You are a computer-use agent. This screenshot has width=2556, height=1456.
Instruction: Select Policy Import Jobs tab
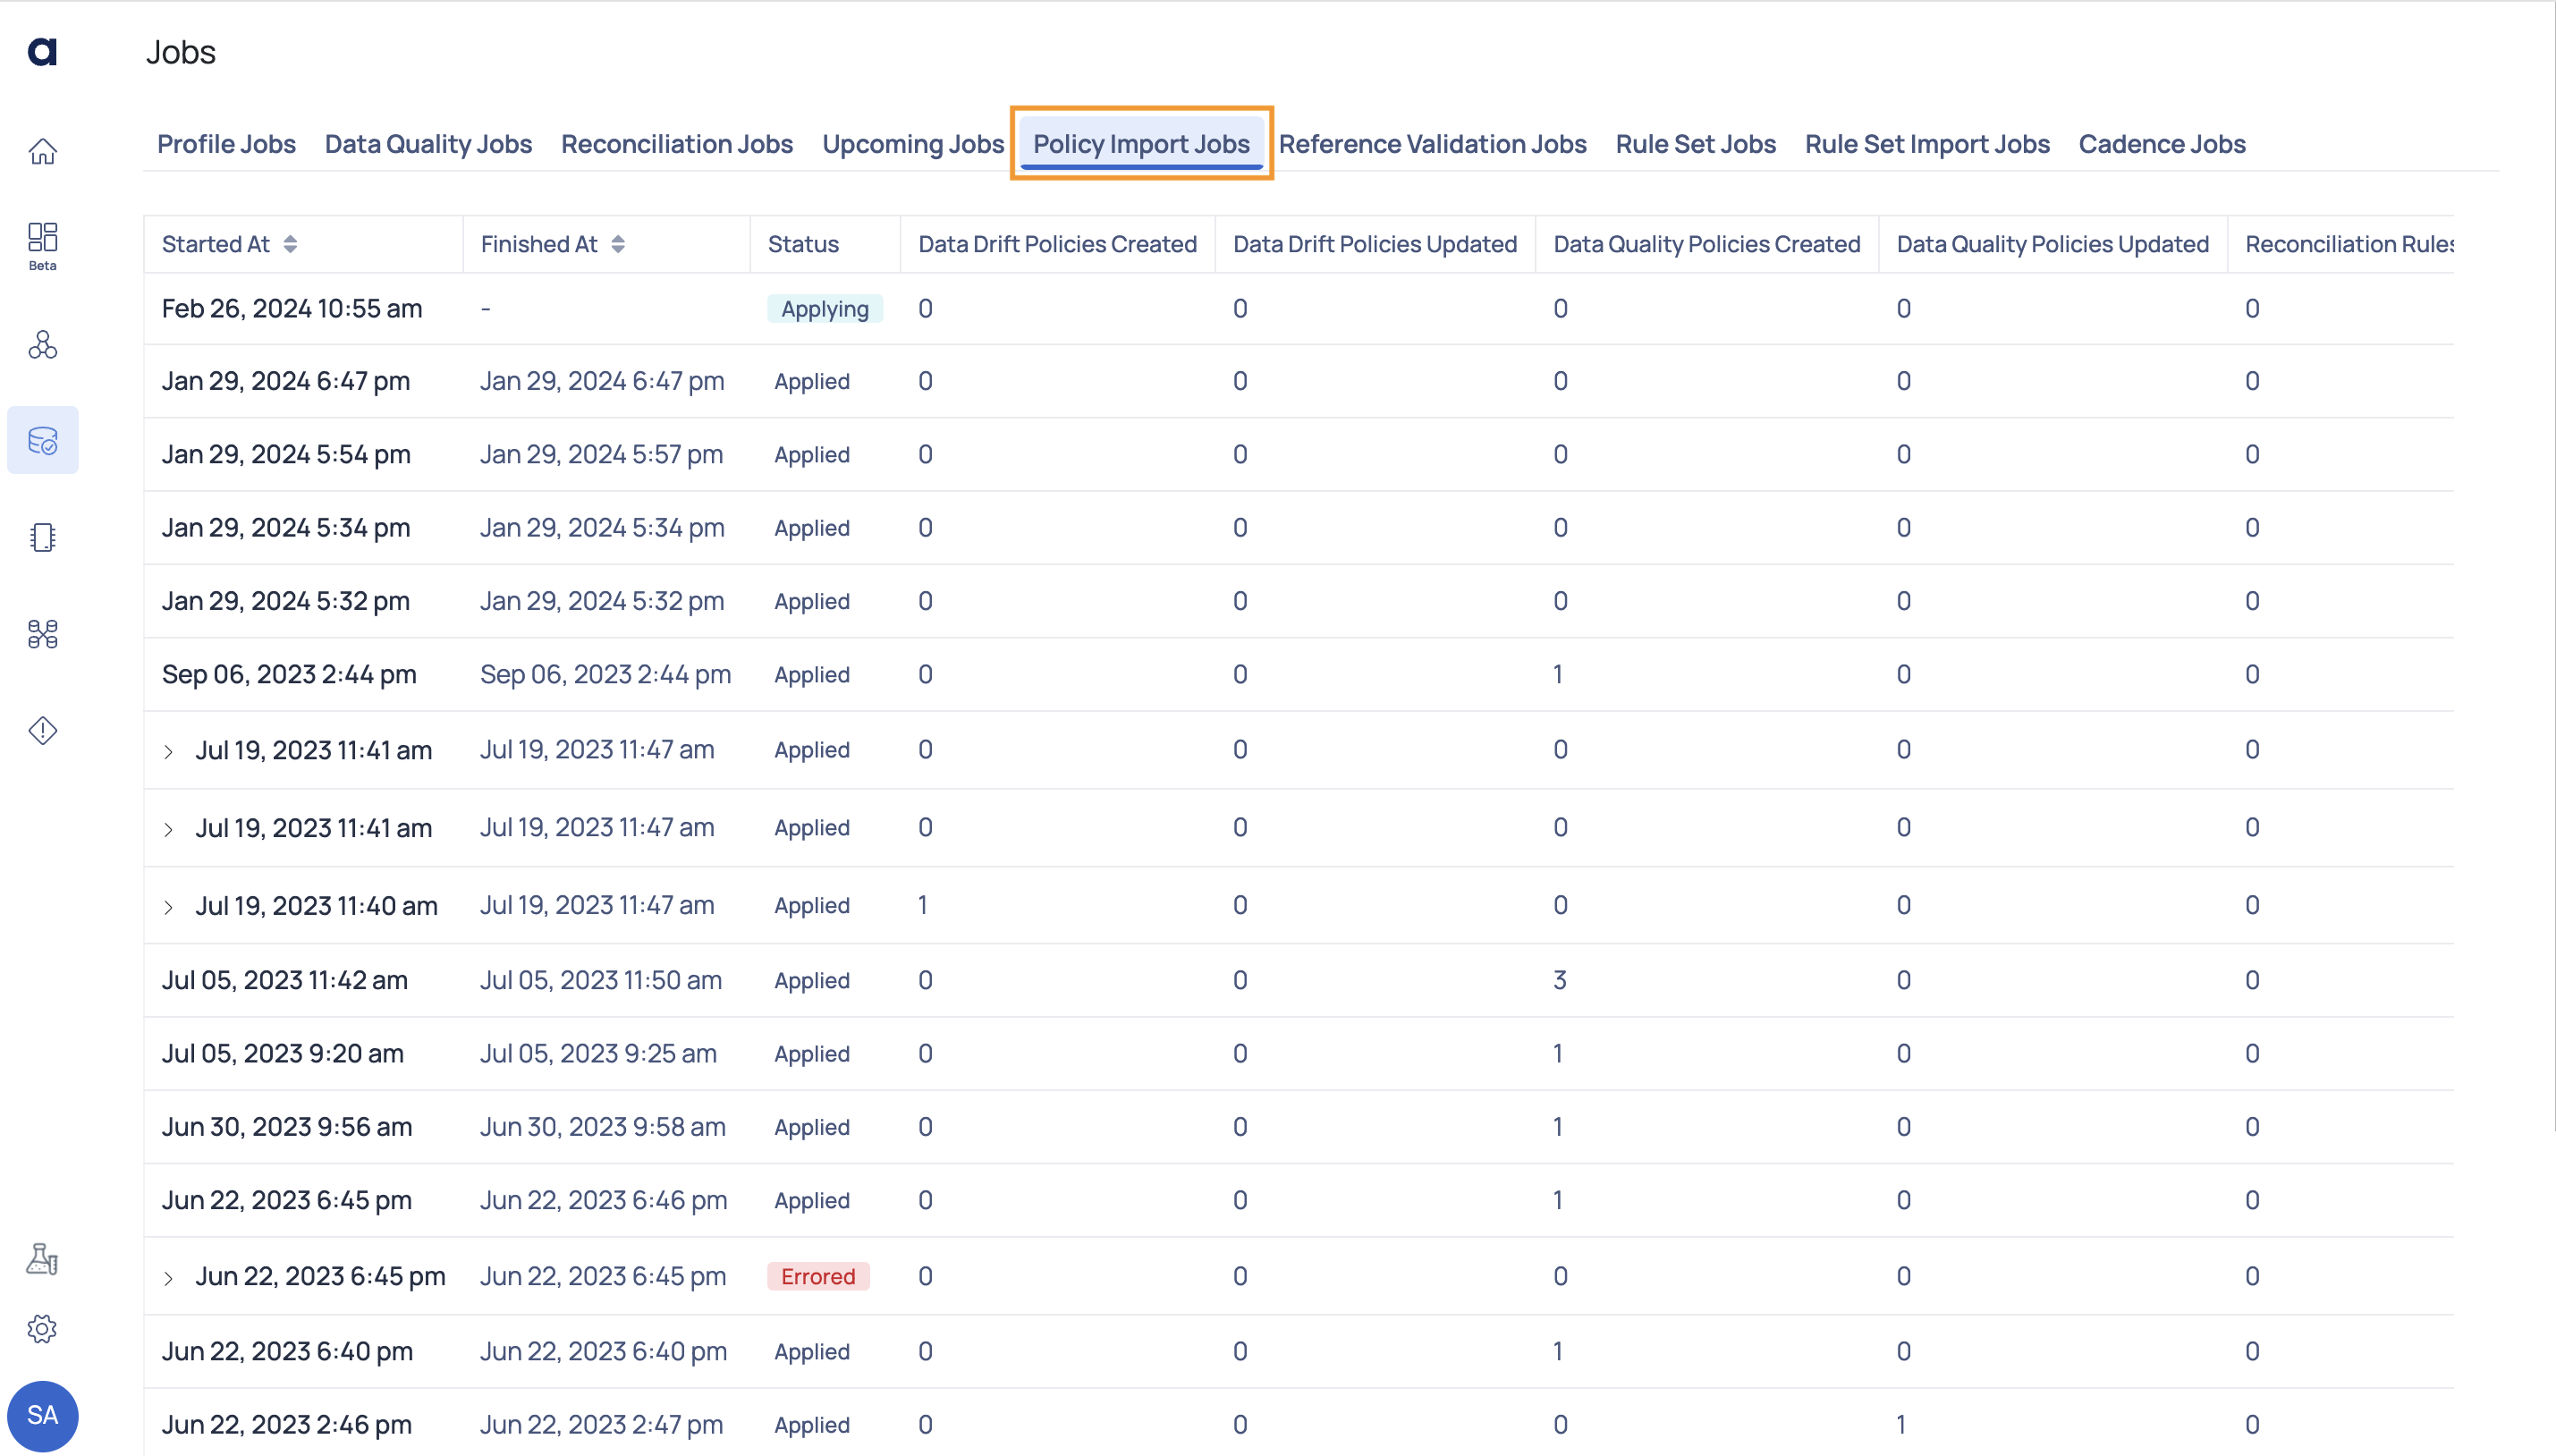click(x=1141, y=144)
